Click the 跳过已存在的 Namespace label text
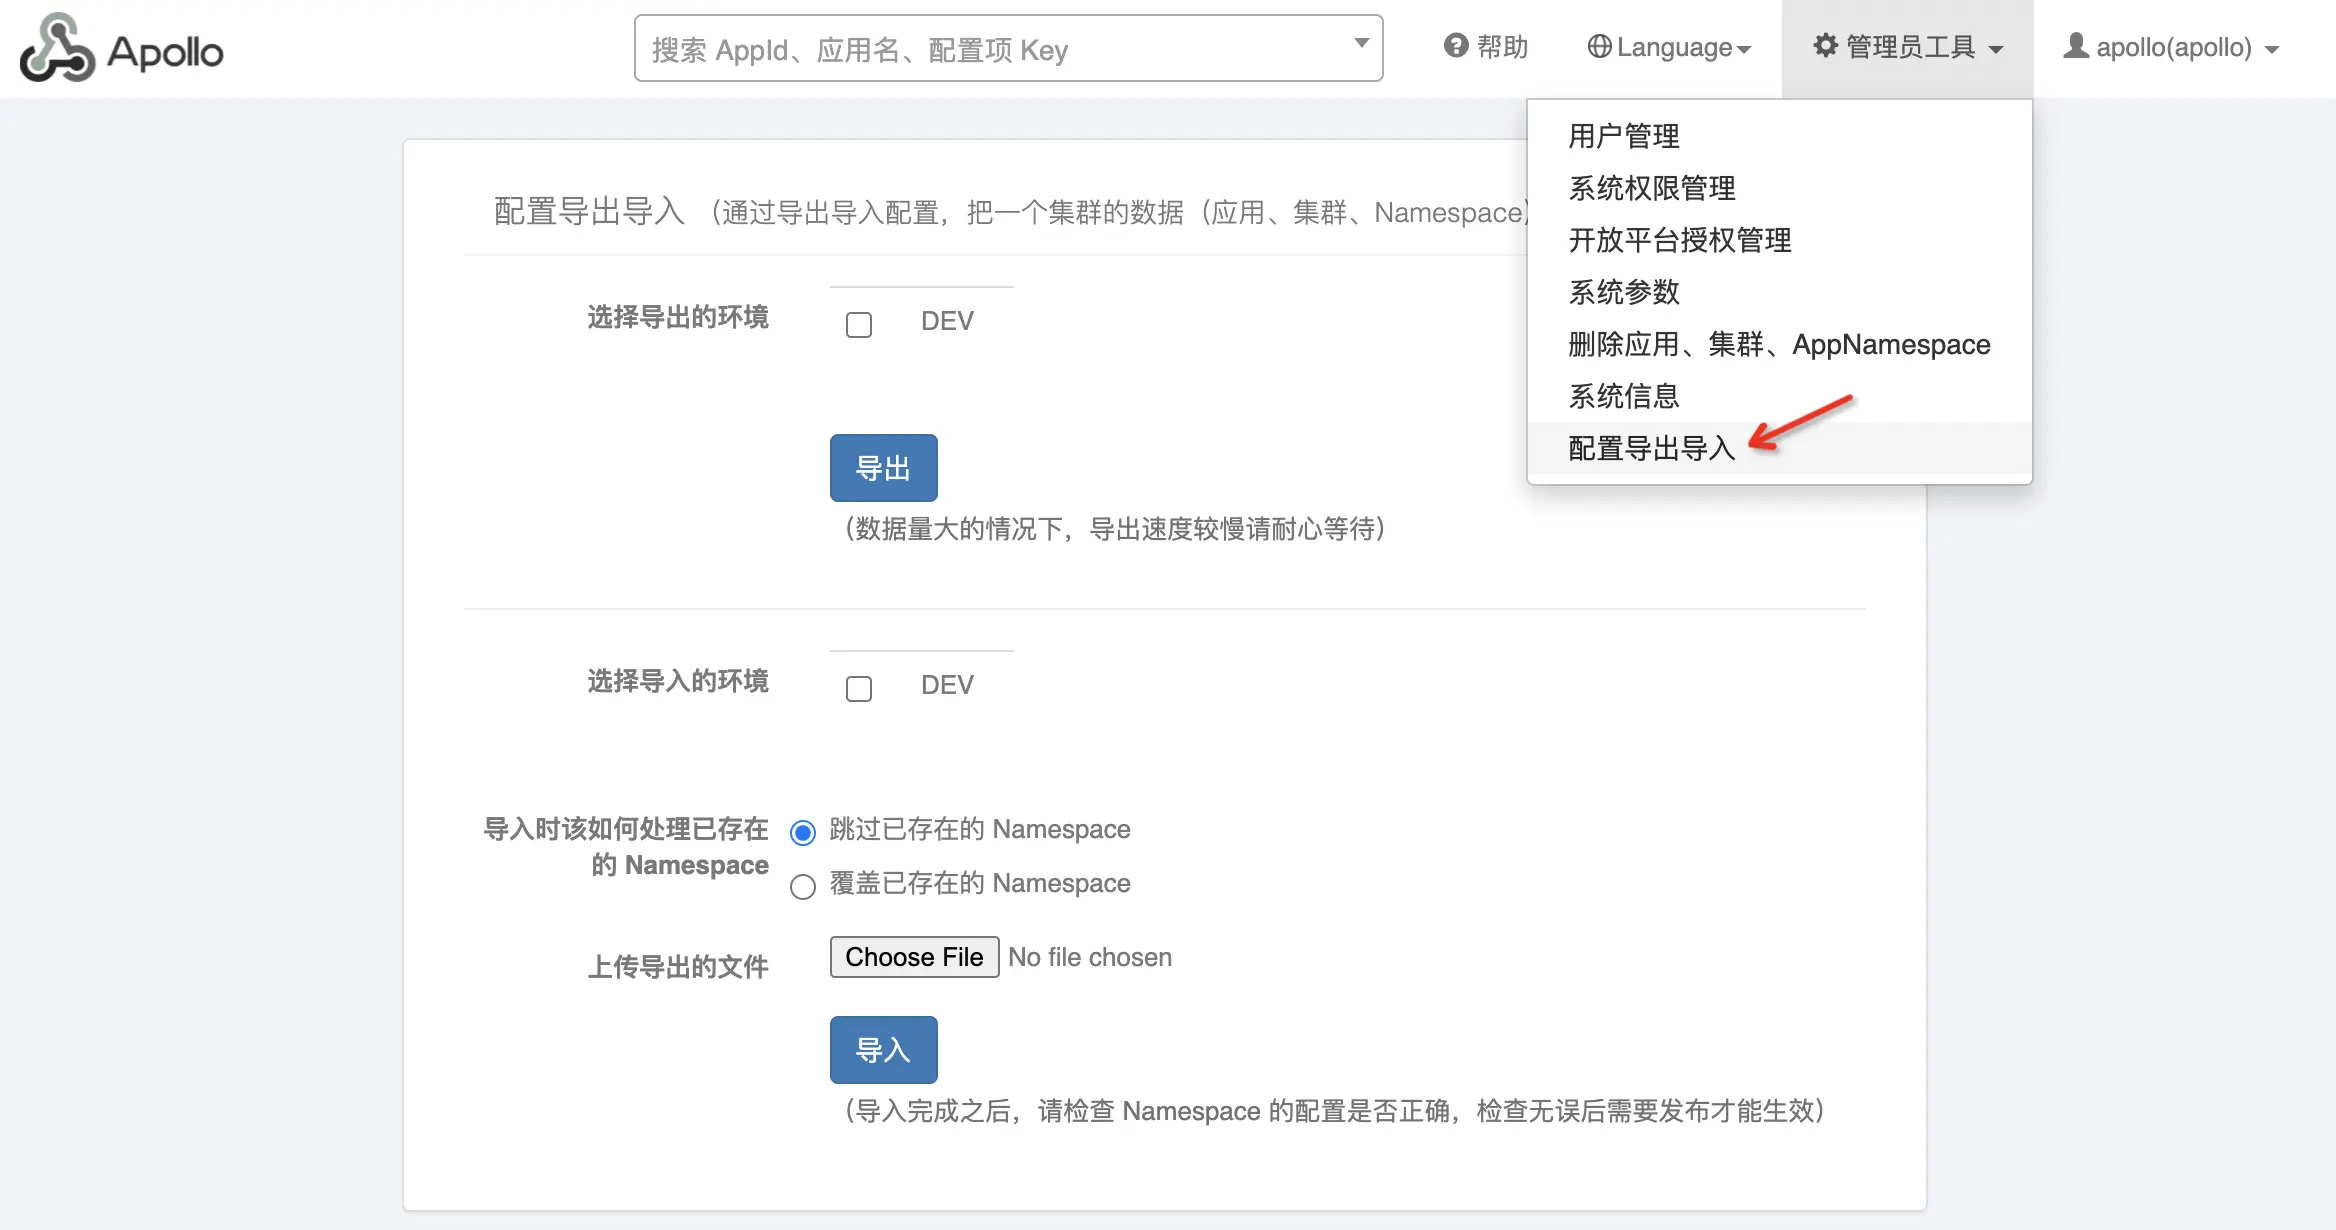The height and width of the screenshot is (1230, 2336). 980,829
